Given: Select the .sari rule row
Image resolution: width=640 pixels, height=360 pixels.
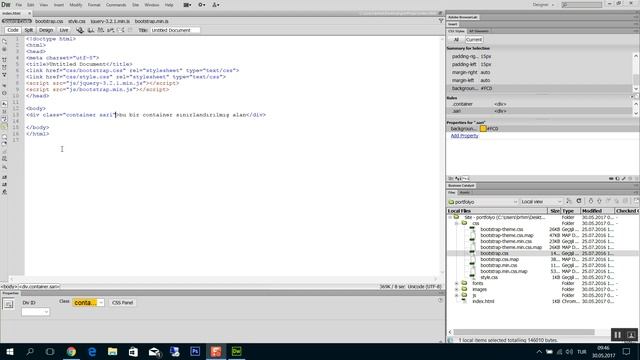Looking at the screenshot, I should point(539,111).
